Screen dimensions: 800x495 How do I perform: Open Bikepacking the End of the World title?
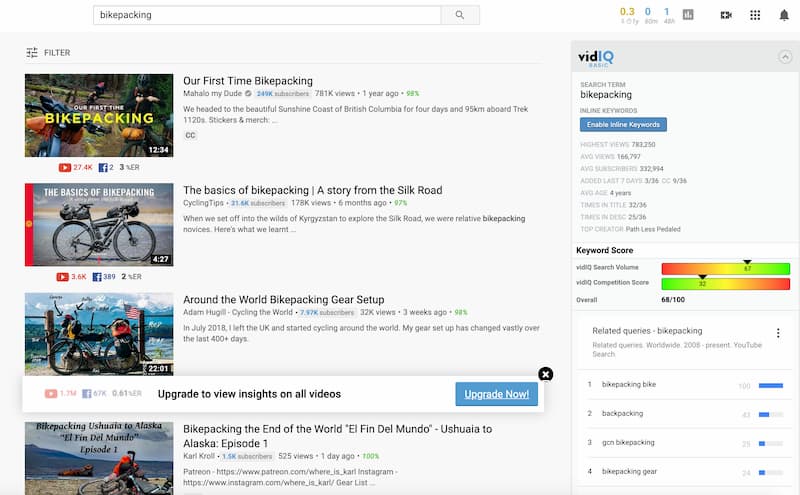pyautogui.click(x=337, y=436)
